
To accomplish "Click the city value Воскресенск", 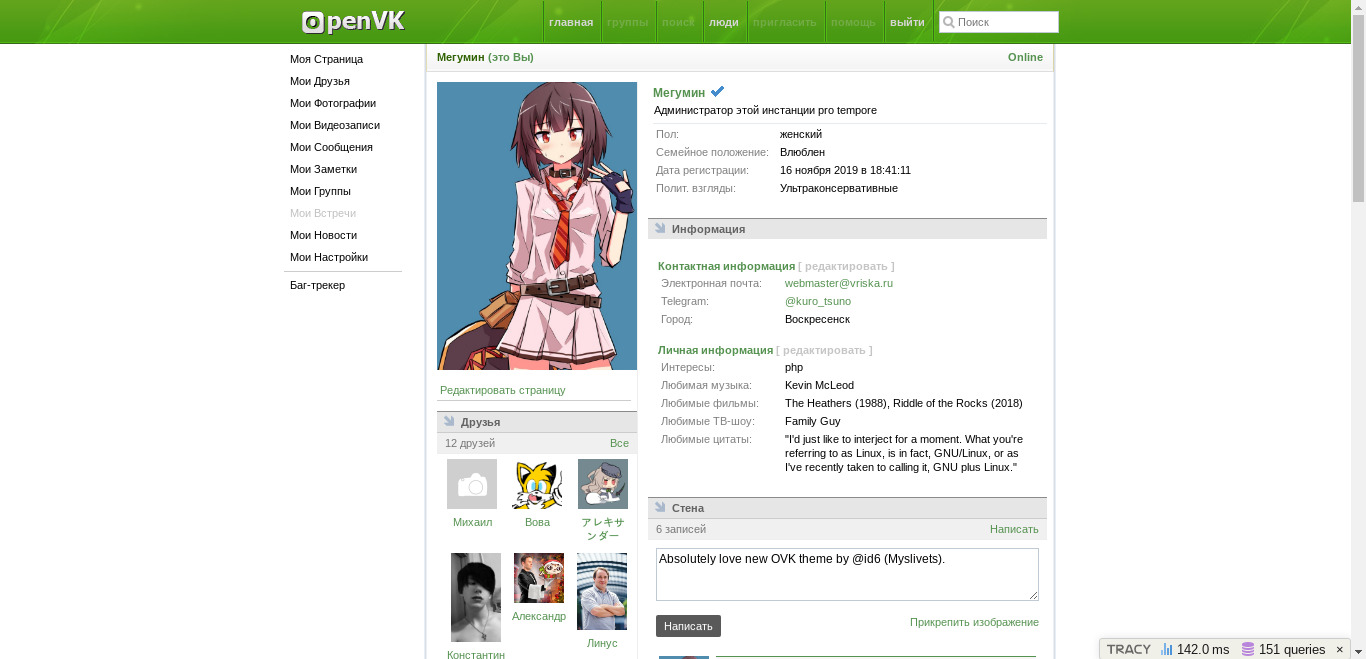I will click(817, 319).
